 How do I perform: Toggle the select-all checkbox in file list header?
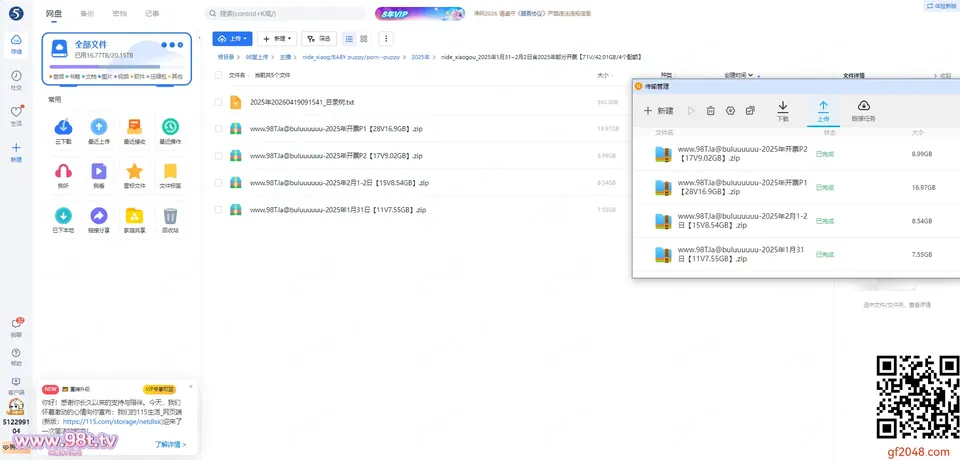219,75
